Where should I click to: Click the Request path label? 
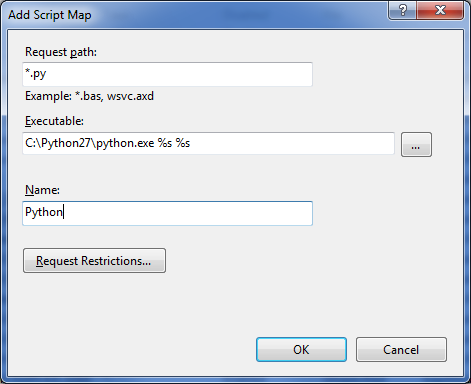click(61, 52)
